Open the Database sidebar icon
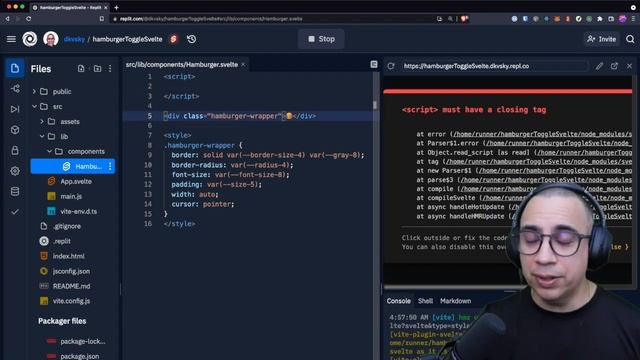 pyautogui.click(x=15, y=191)
